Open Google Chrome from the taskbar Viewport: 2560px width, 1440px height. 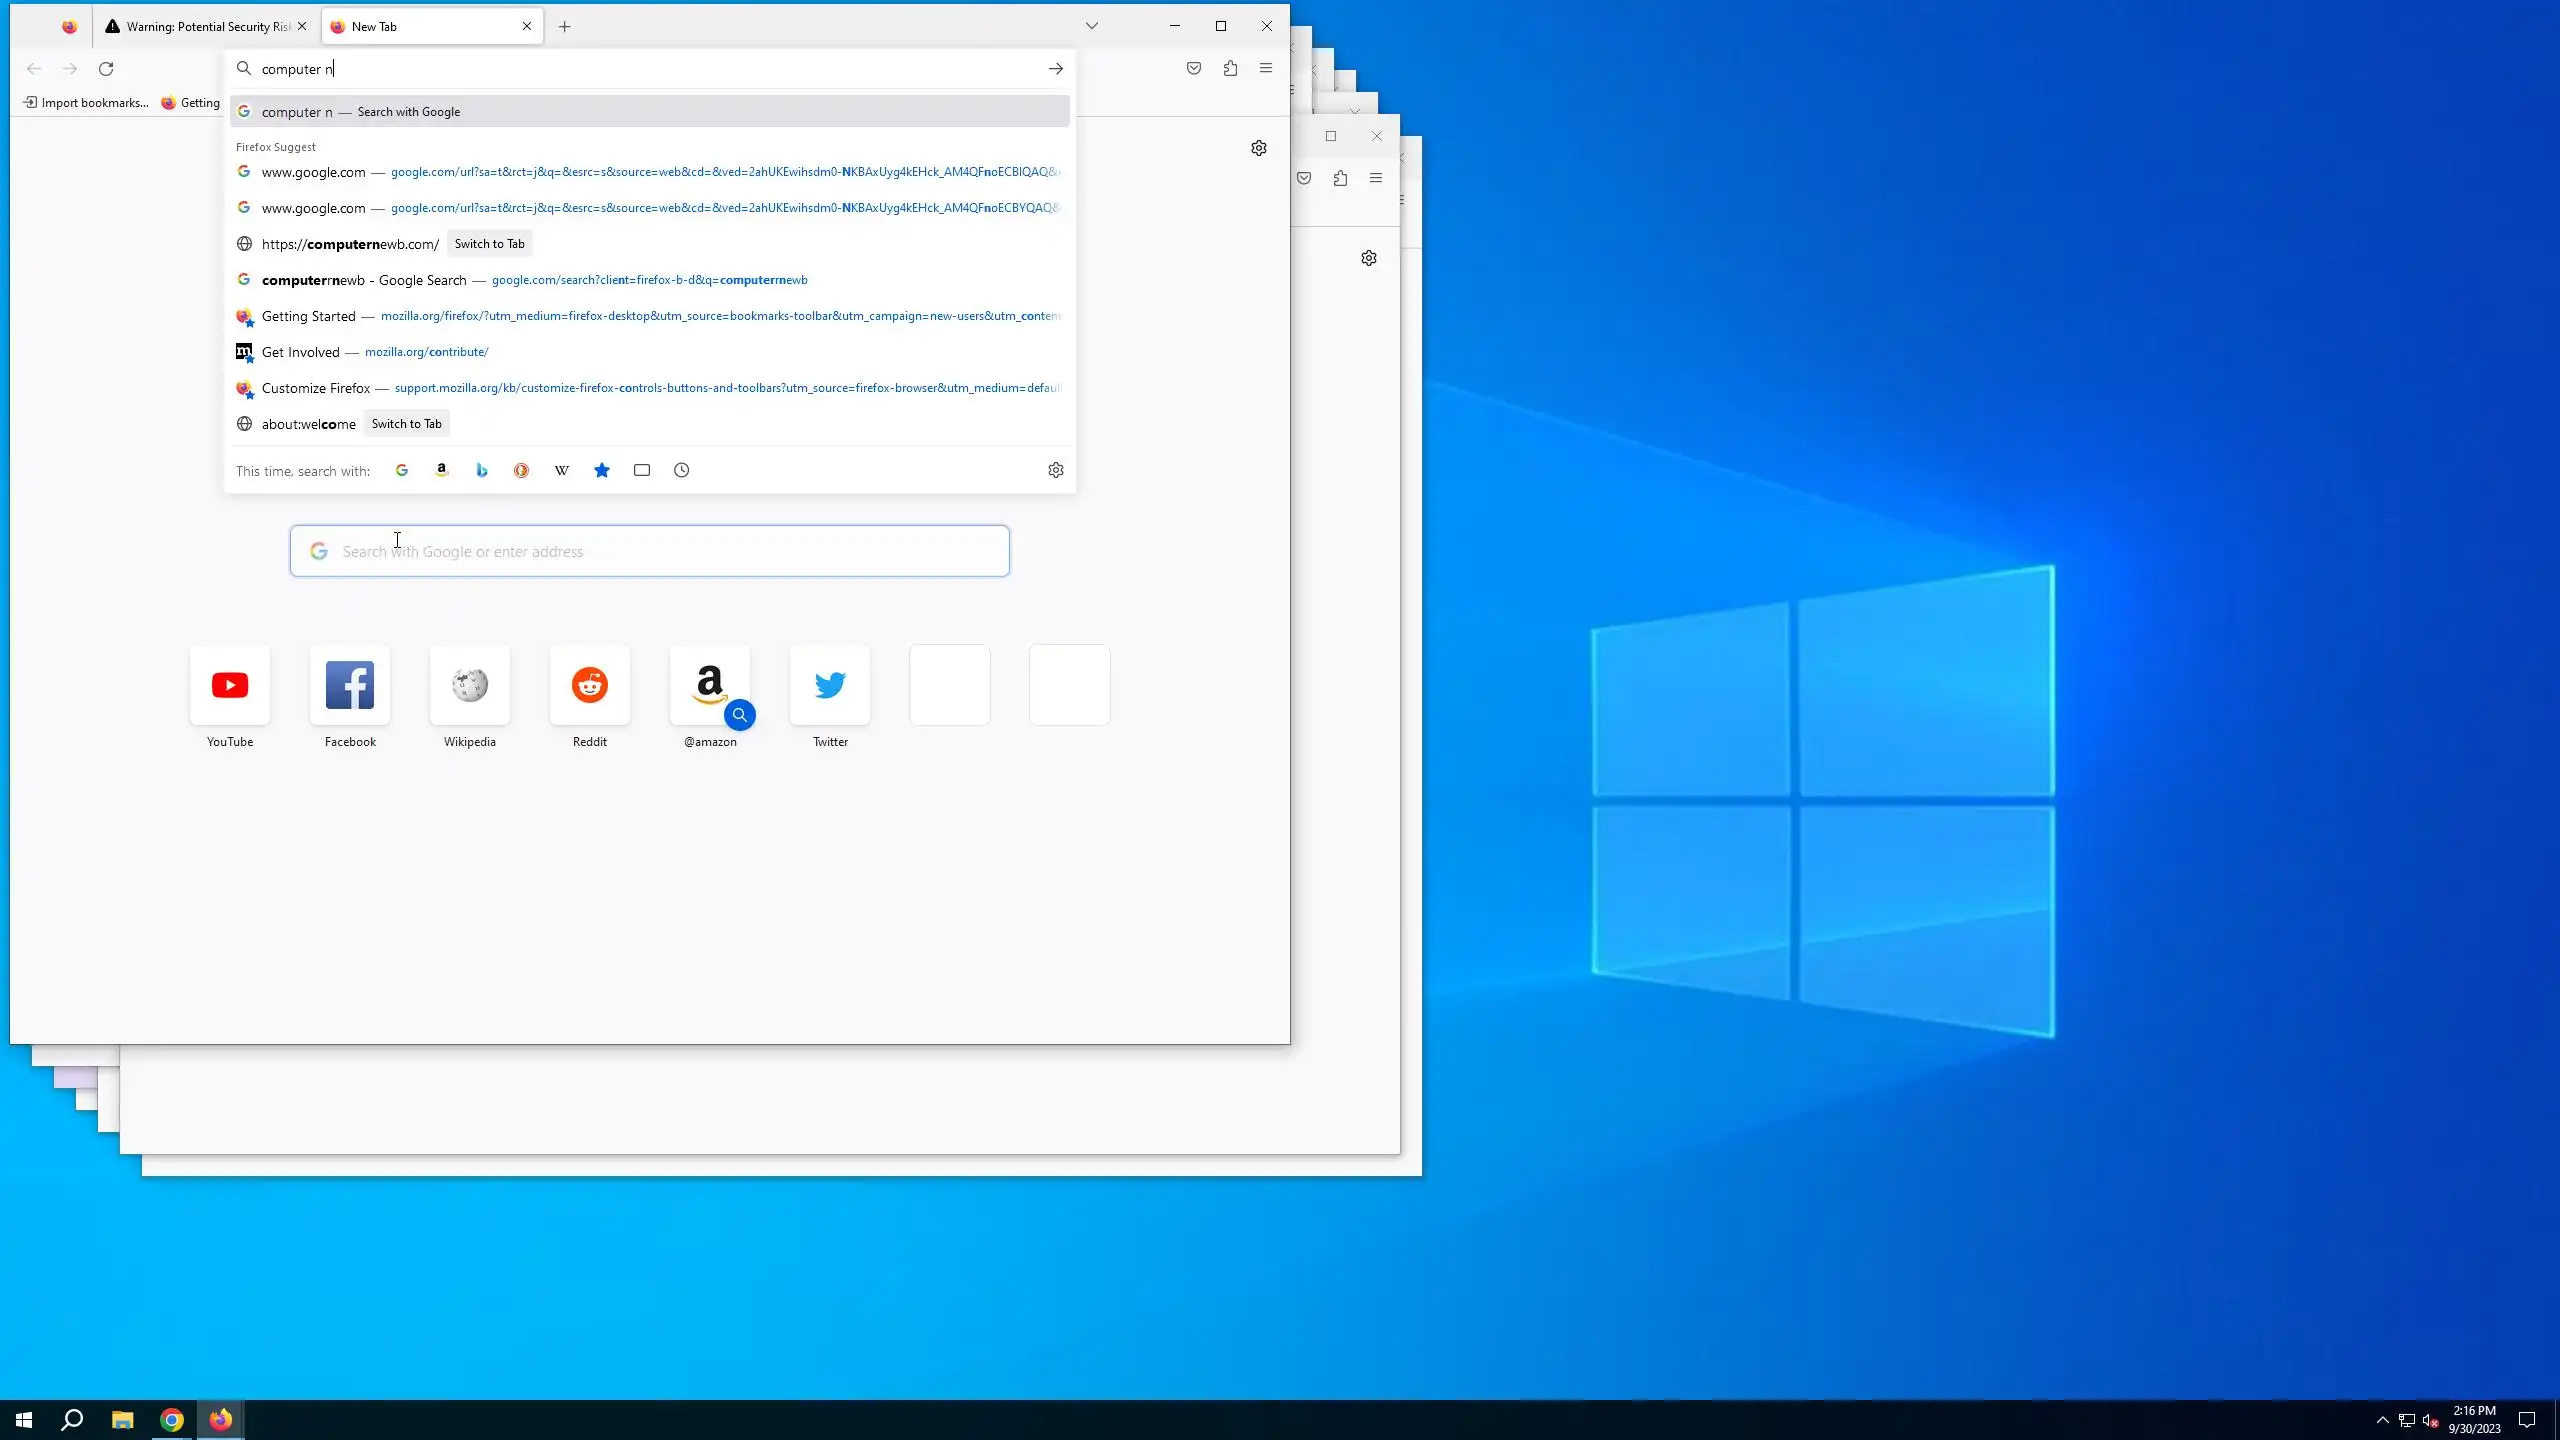[x=172, y=1420]
